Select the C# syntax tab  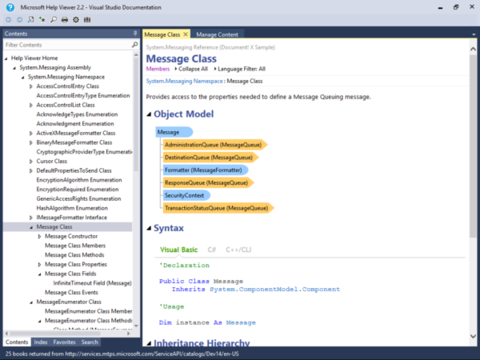[212, 250]
